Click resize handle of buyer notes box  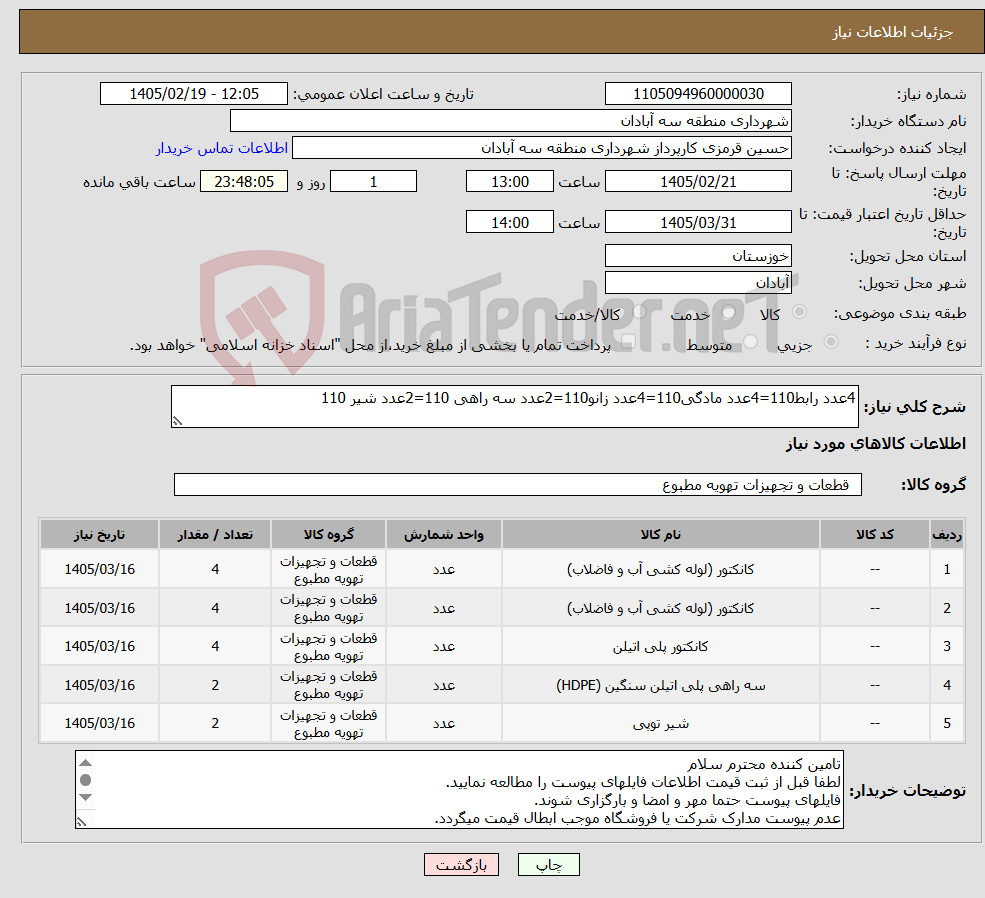coord(82,821)
